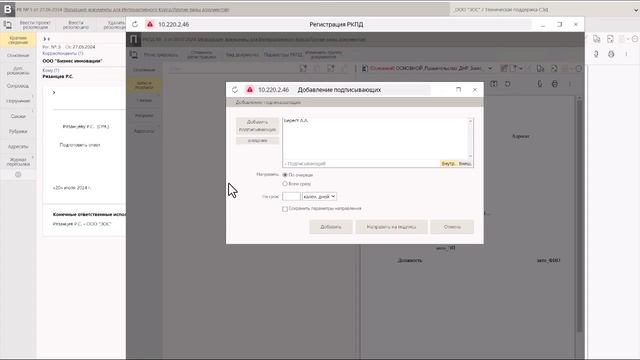Click the resolution text 'Подготовить ответ'
The width and height of the screenshot is (640, 360).
[80, 145]
